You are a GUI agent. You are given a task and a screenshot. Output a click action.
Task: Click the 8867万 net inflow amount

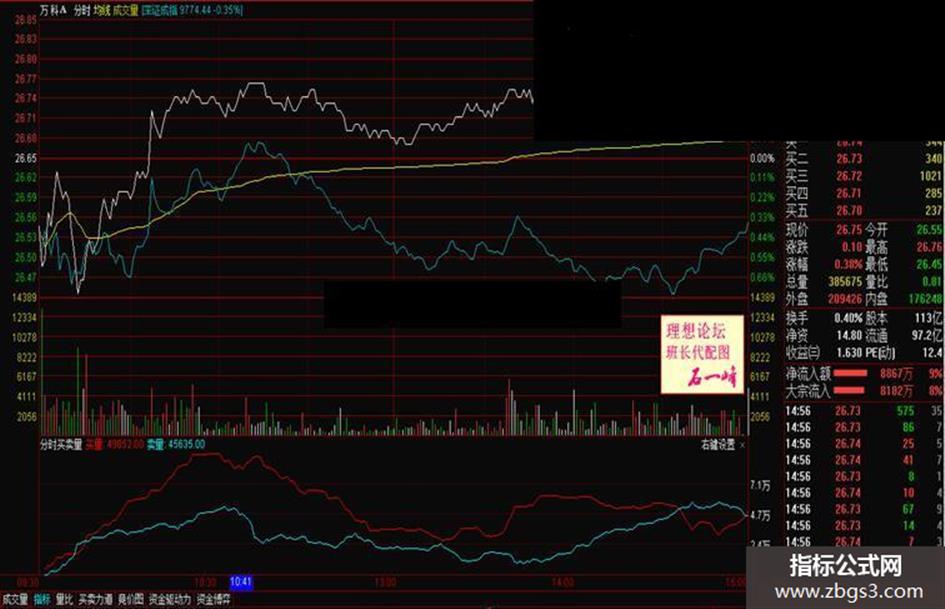point(896,374)
